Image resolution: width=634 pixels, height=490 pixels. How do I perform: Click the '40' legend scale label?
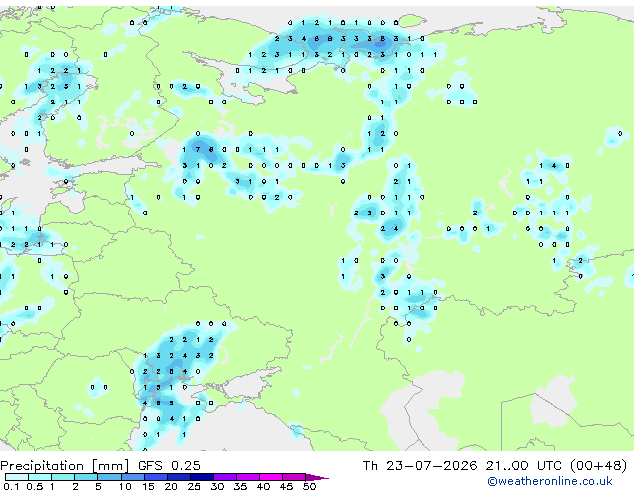pyautogui.click(x=263, y=486)
